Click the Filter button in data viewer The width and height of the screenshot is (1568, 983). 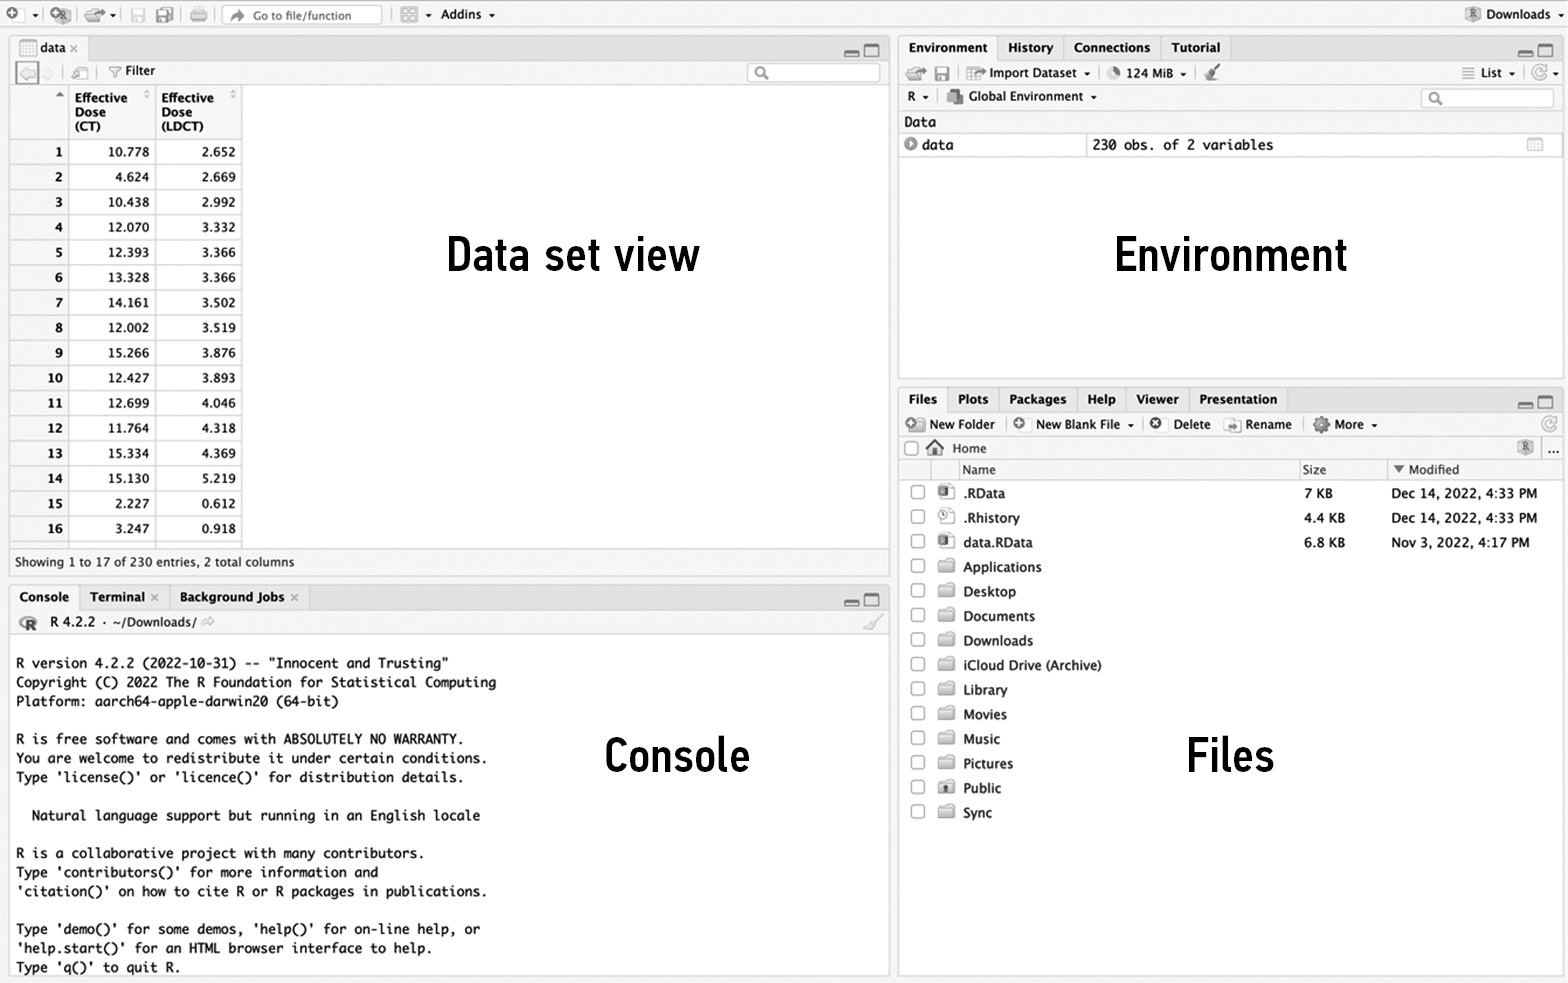pyautogui.click(x=132, y=71)
